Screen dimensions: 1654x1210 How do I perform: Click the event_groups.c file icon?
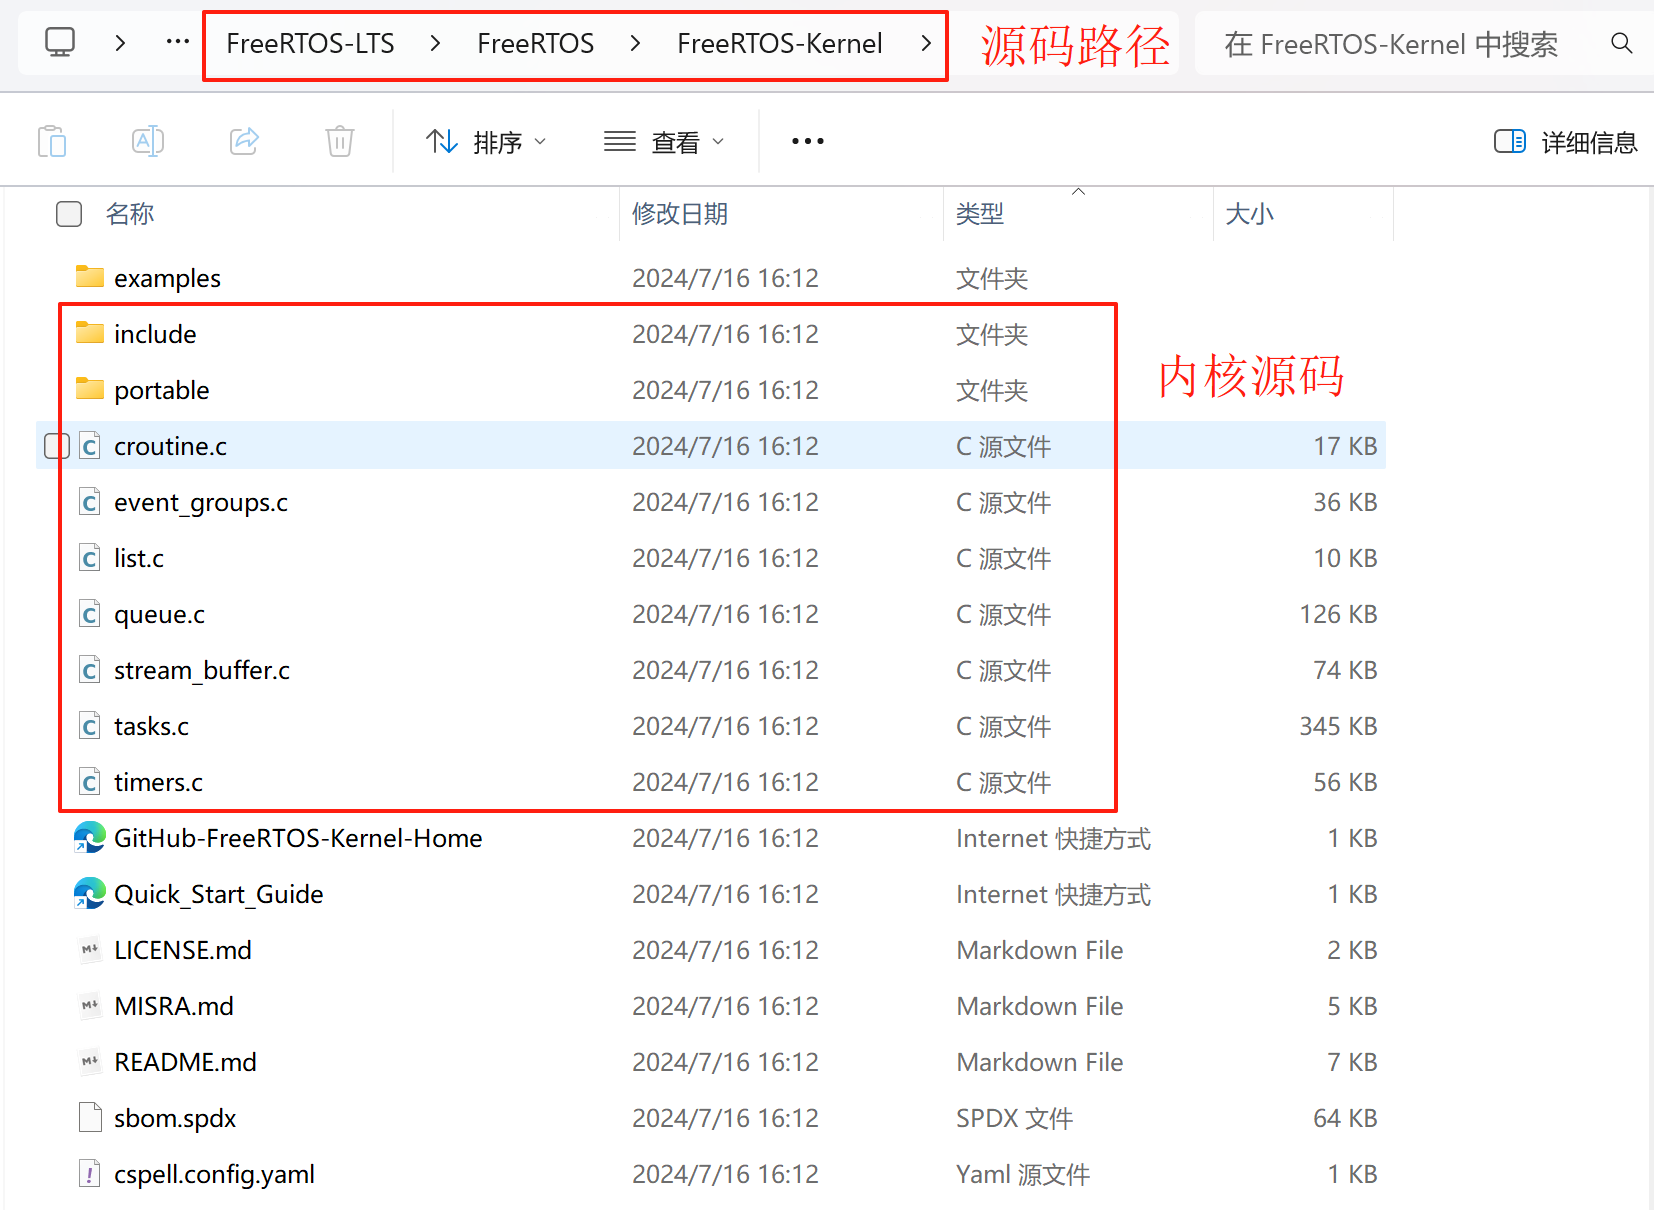[x=90, y=501]
